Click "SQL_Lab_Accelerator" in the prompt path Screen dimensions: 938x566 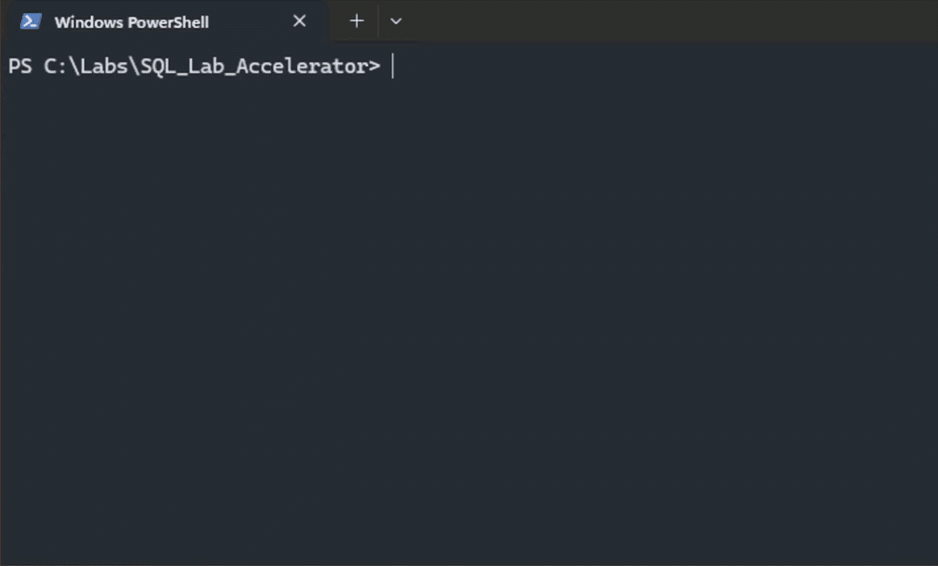(254, 66)
